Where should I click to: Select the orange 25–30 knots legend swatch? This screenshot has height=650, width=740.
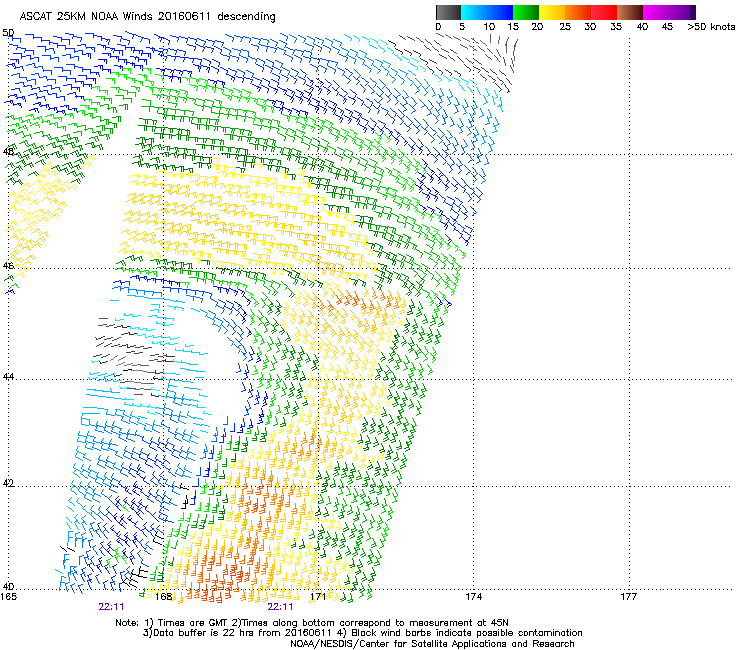[x=578, y=12]
